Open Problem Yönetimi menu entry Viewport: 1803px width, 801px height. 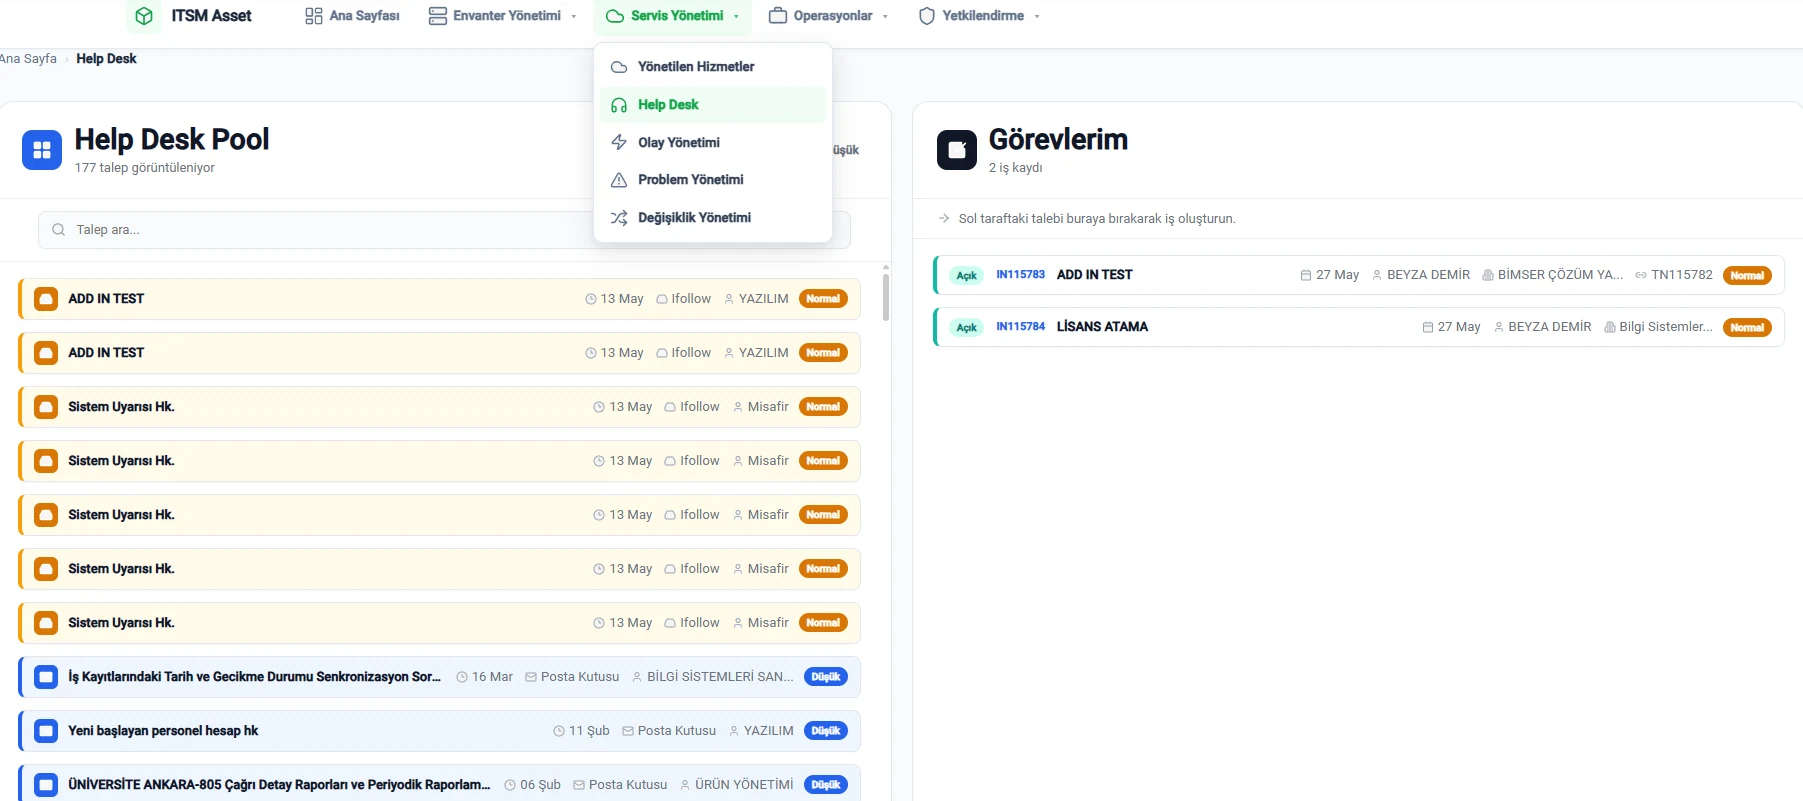click(712, 180)
